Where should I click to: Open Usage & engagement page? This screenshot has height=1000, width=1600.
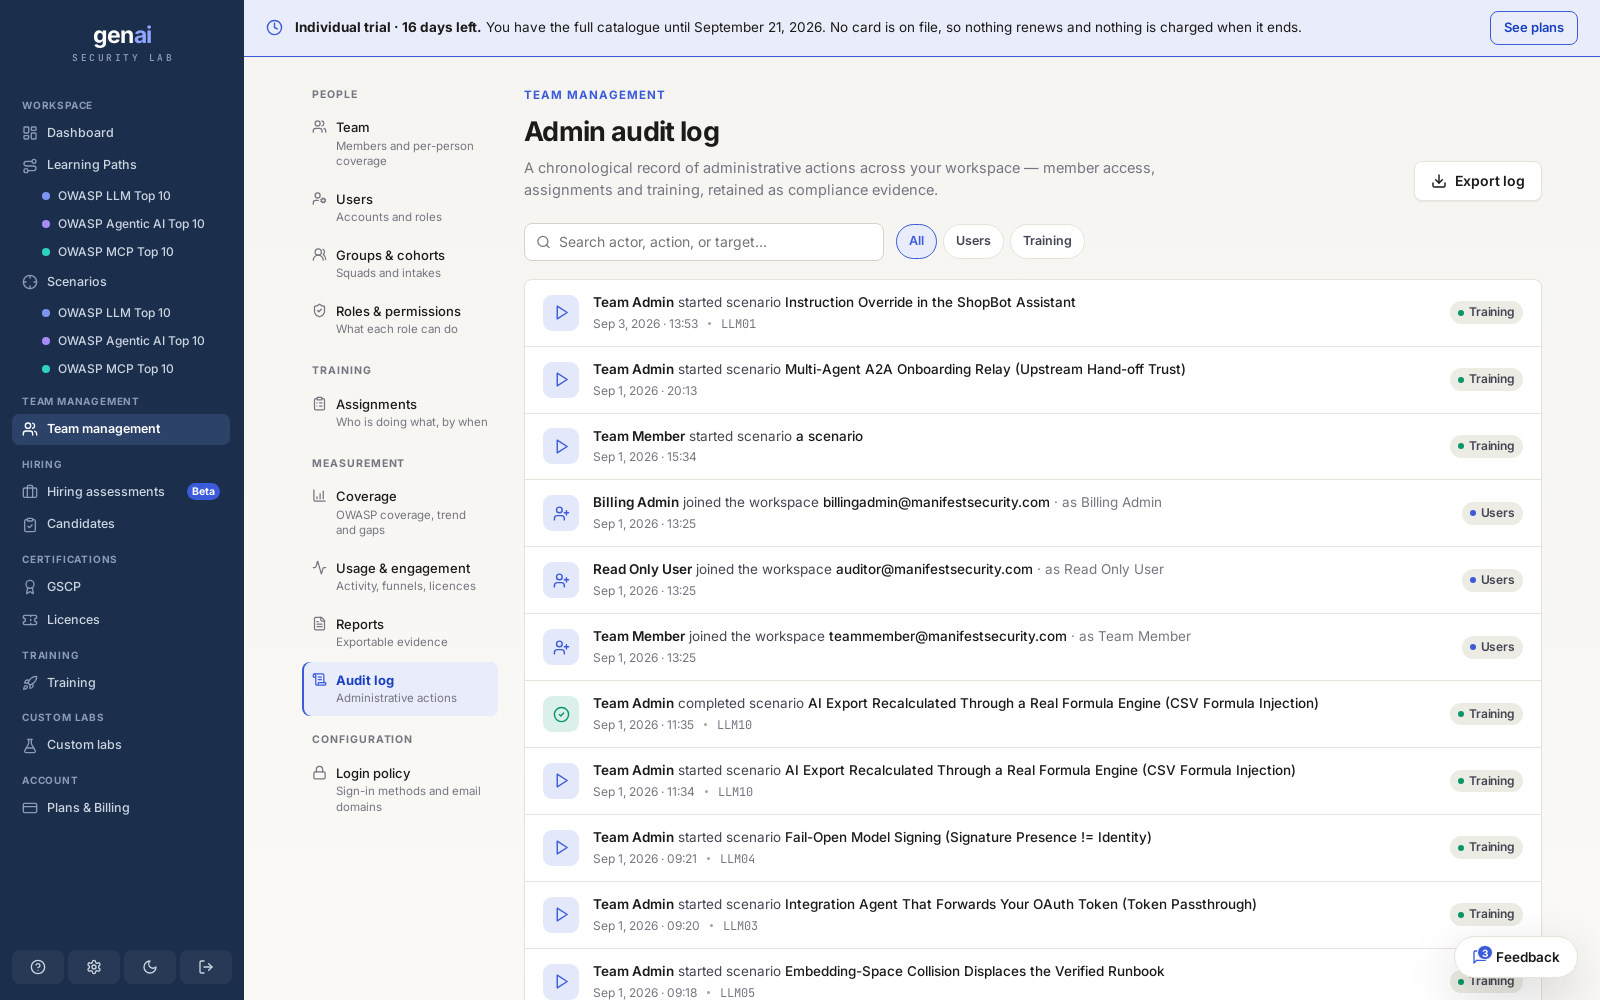tap(400, 576)
